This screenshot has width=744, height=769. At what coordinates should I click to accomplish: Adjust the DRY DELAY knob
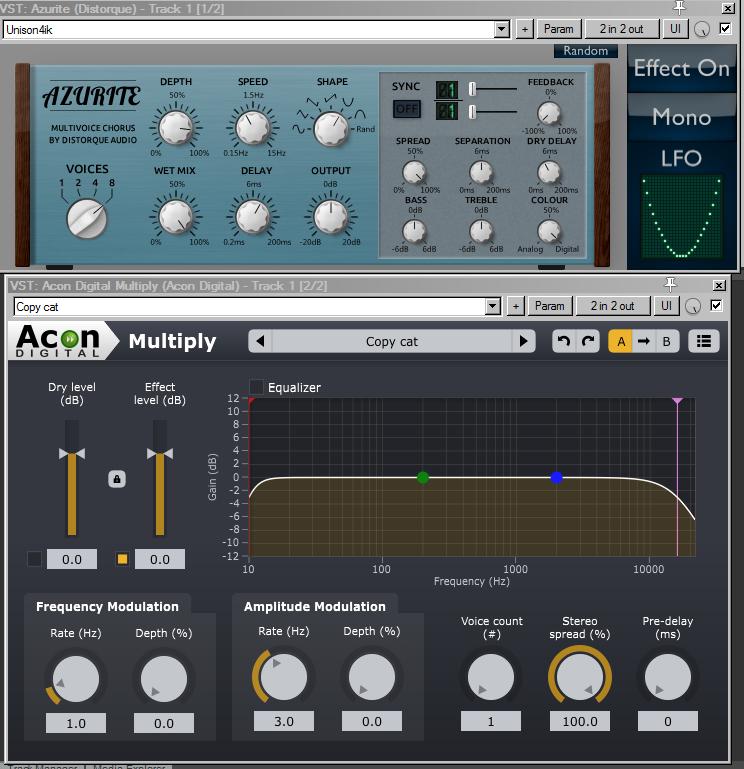(549, 173)
